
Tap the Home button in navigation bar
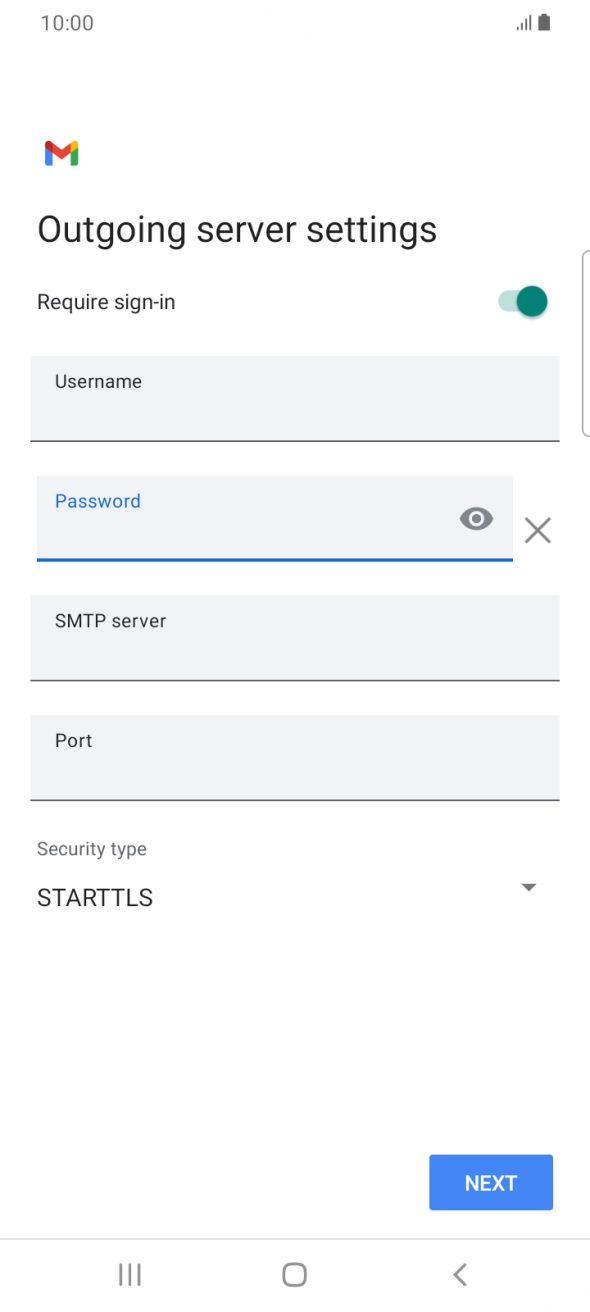[294, 1274]
